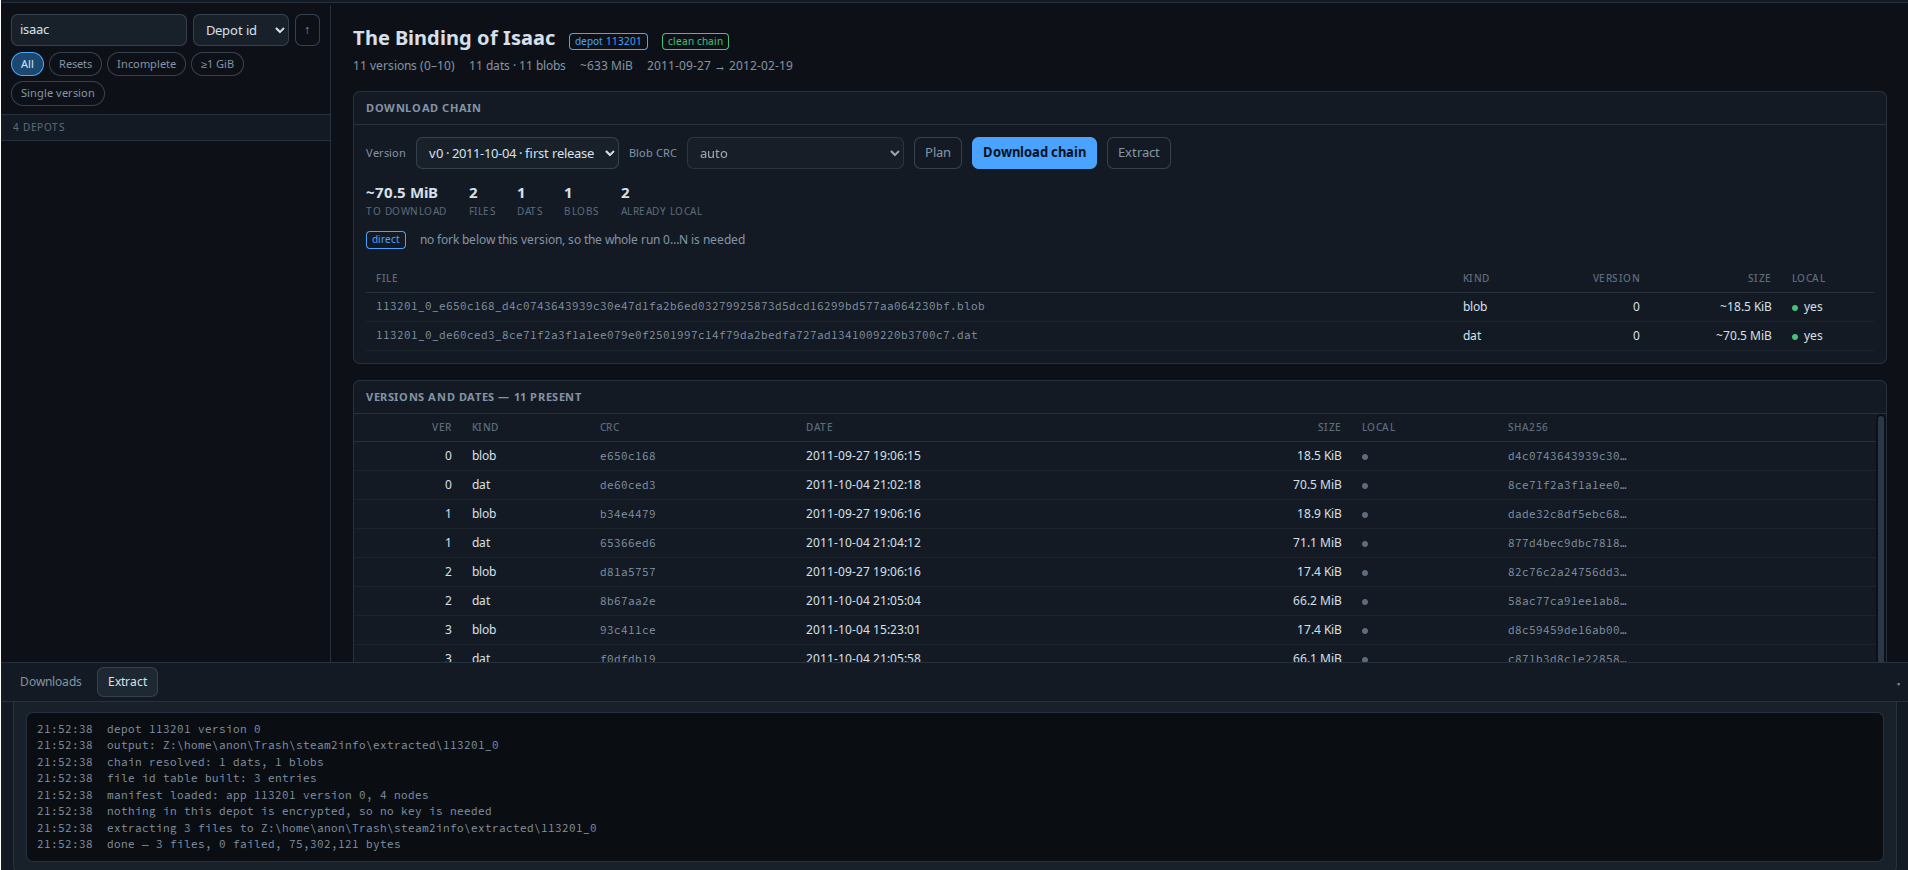Click the size "18.9 KiB" in versions table

point(1319,514)
